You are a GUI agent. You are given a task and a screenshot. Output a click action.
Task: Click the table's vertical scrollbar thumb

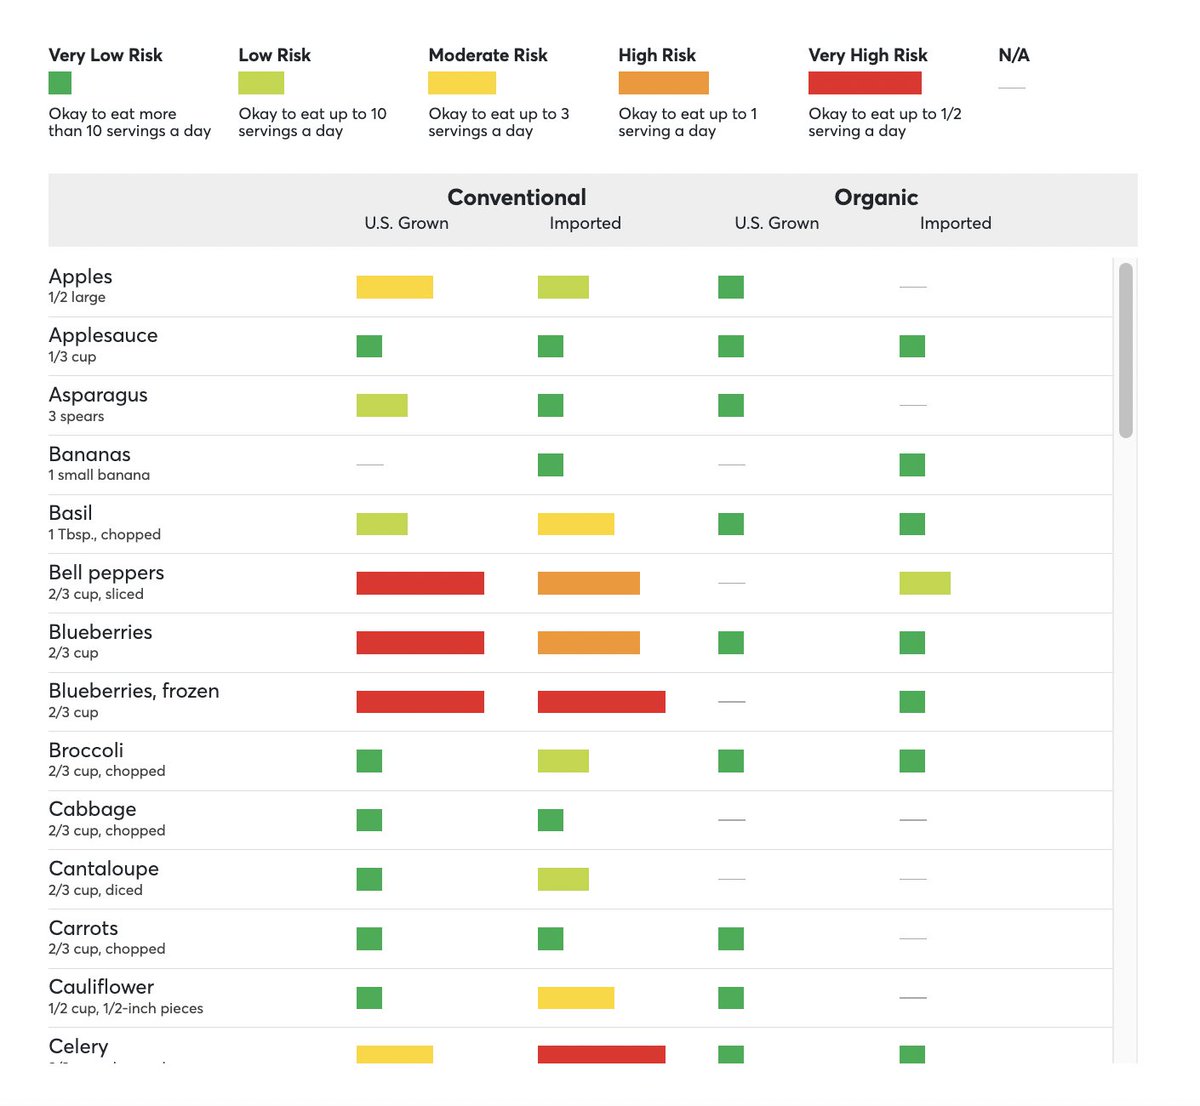click(1126, 350)
